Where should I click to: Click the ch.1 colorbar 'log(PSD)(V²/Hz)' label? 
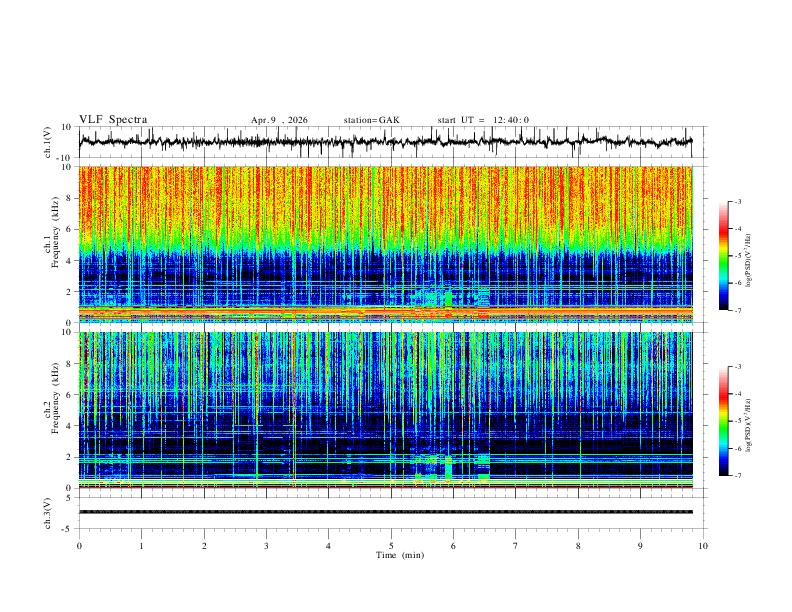pos(749,260)
